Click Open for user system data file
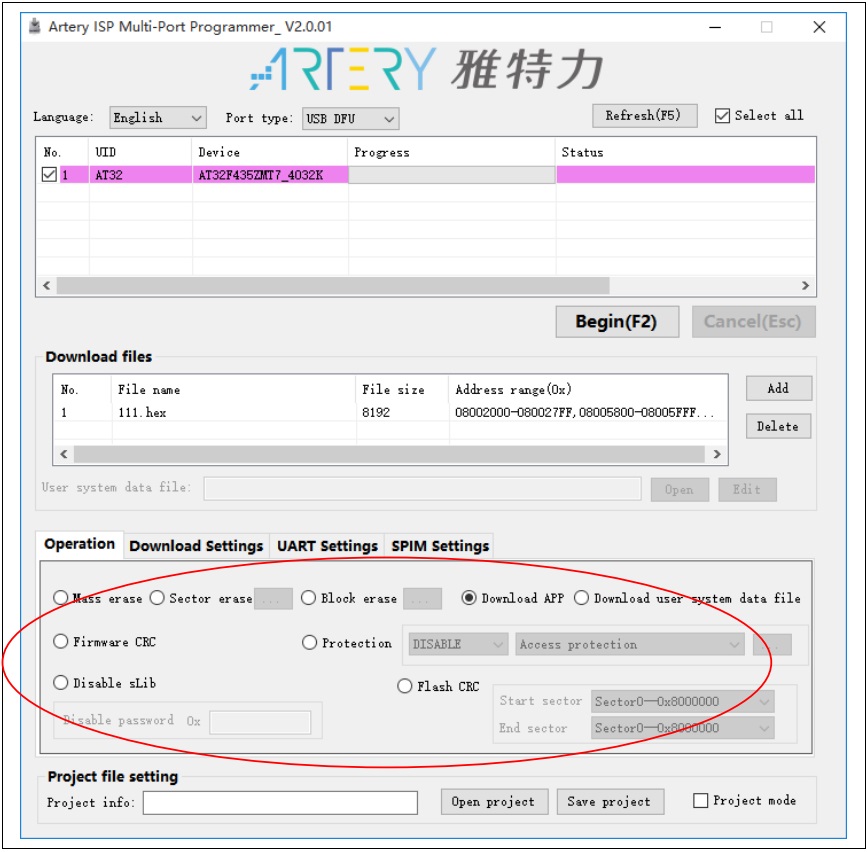This screenshot has height=852, width=868. pos(679,489)
